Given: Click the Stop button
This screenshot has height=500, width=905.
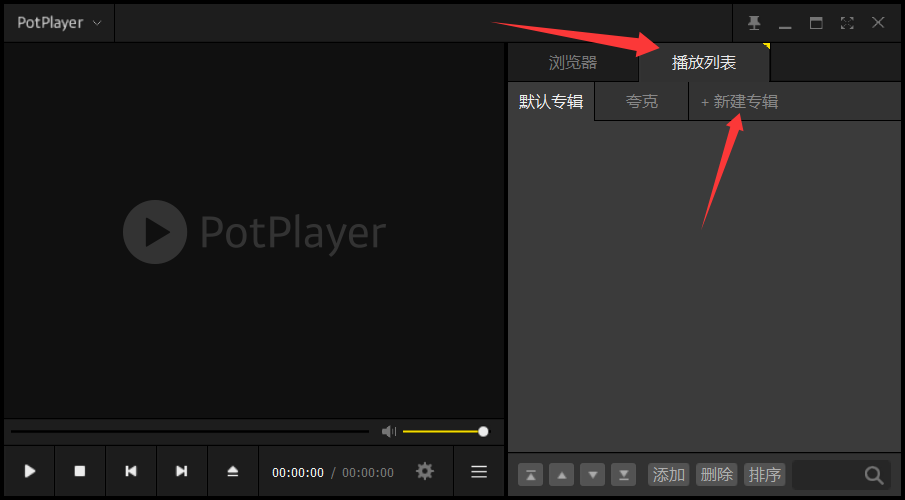Looking at the screenshot, I should (80, 471).
